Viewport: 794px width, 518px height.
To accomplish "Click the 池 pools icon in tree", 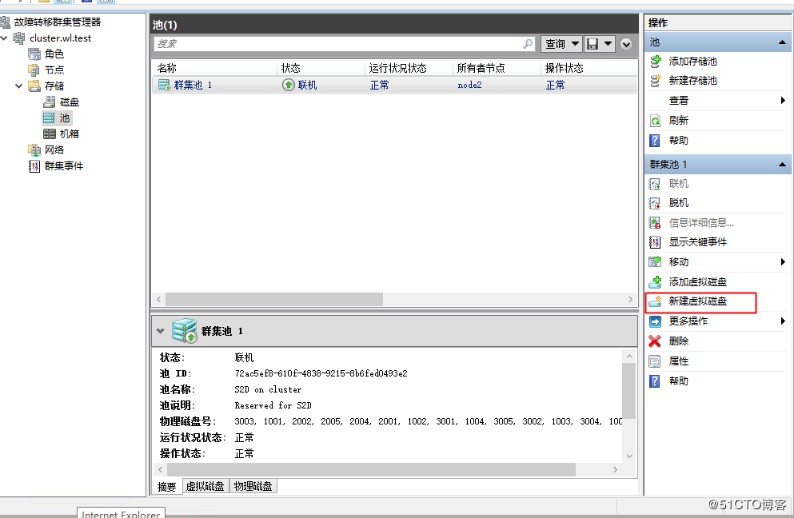I will coord(49,118).
